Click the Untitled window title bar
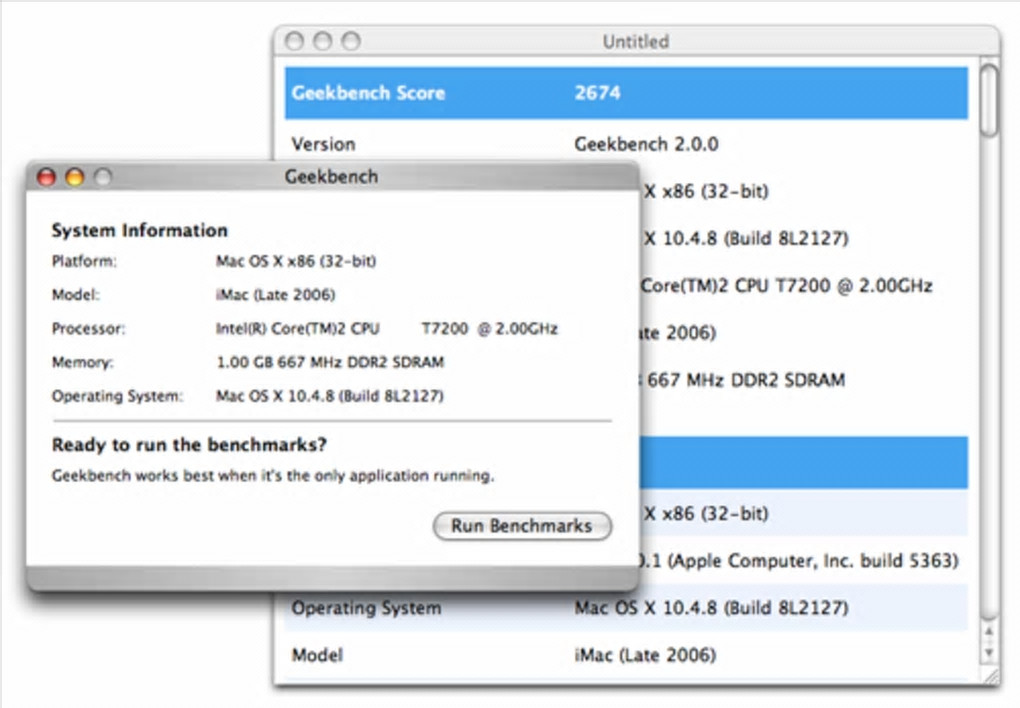The height and width of the screenshot is (708, 1020). (636, 41)
